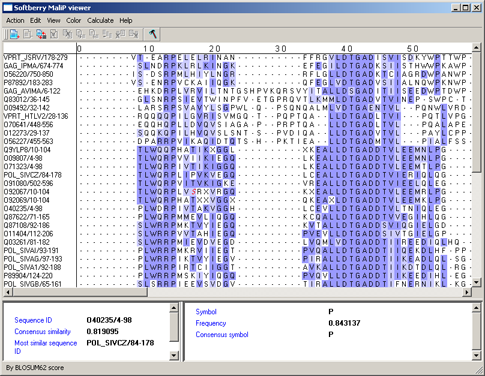Click the red S residue in the O92067 row
The width and height of the screenshot is (485, 376).
(x=193, y=192)
